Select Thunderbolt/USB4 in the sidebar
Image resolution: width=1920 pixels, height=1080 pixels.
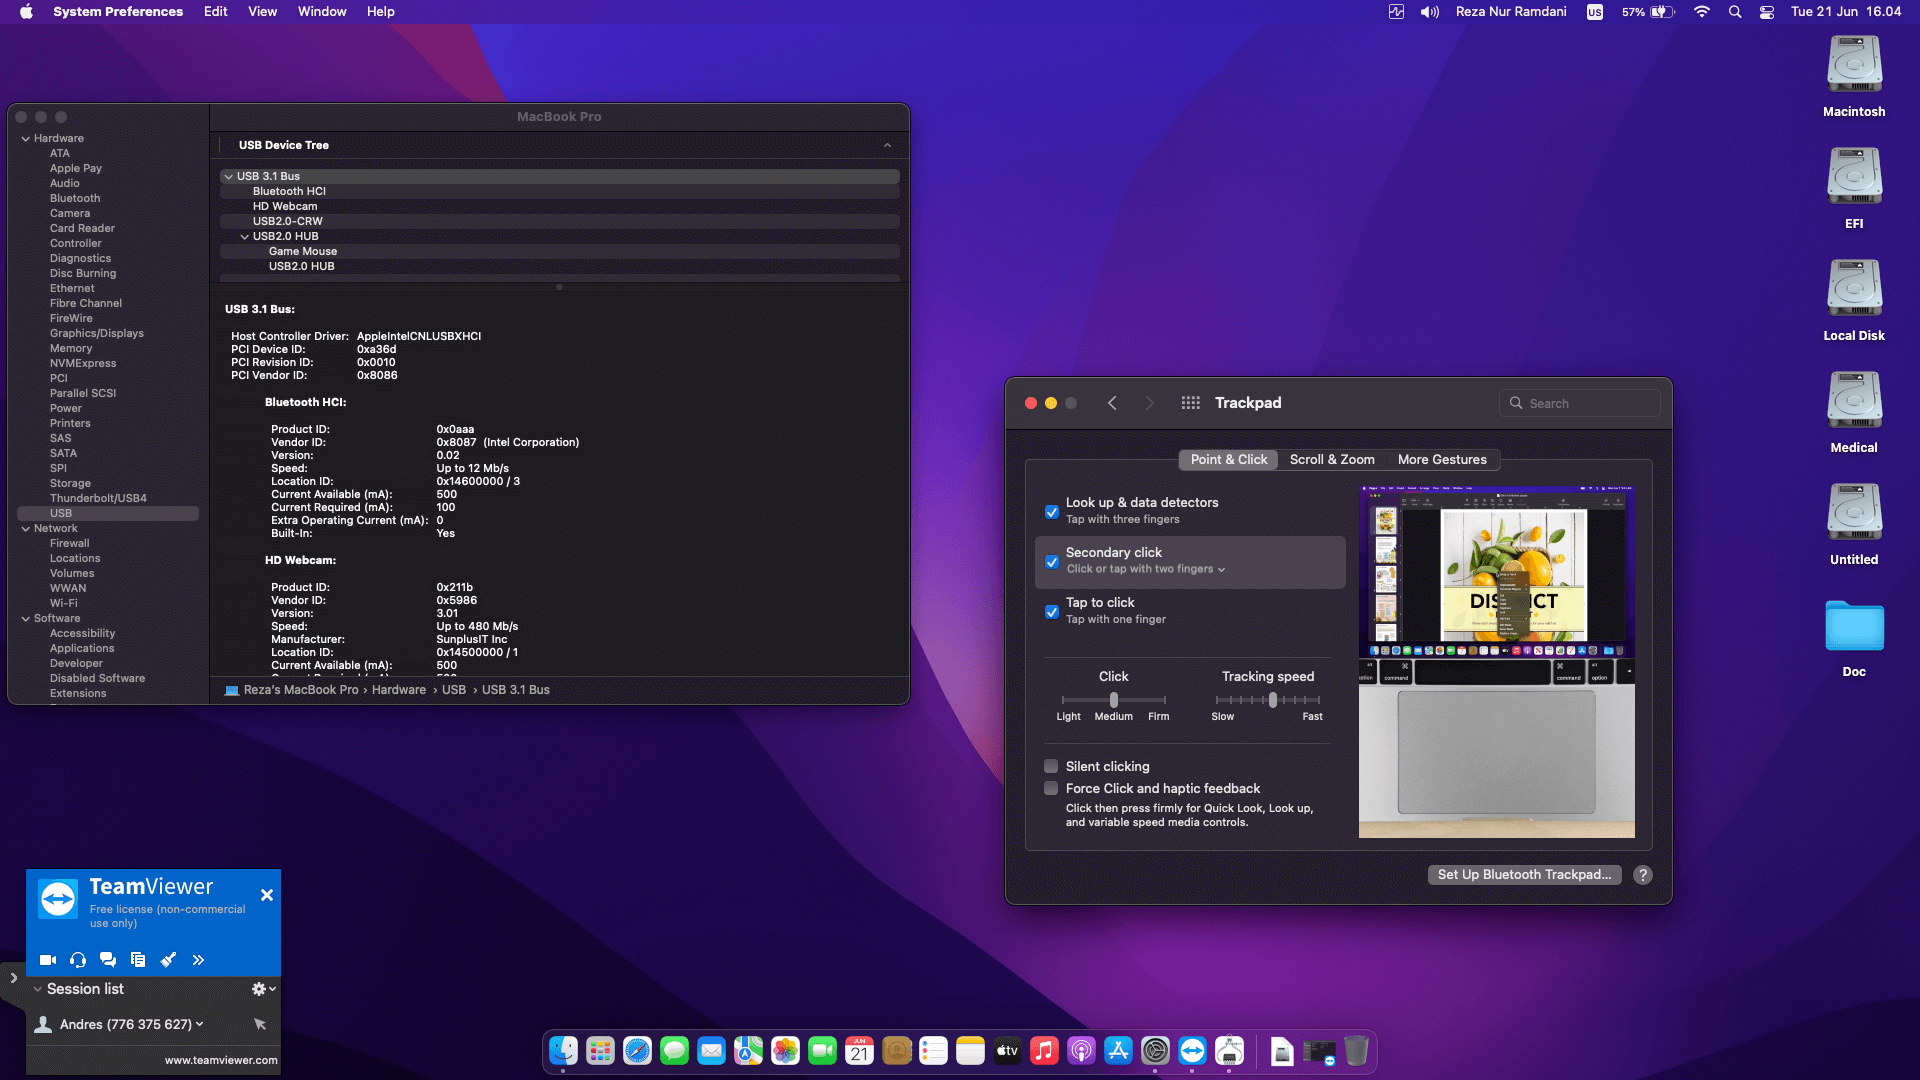[98, 499]
